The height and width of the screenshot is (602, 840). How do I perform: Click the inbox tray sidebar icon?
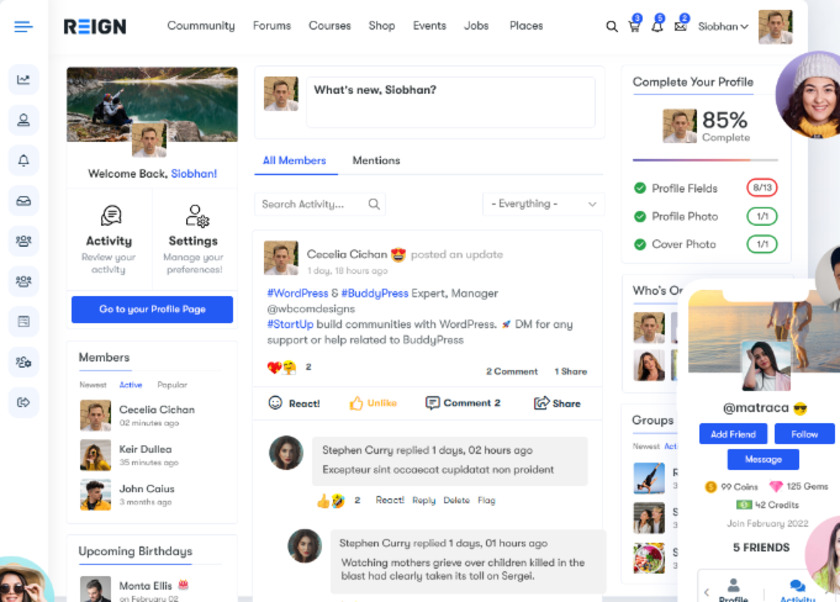pos(24,201)
